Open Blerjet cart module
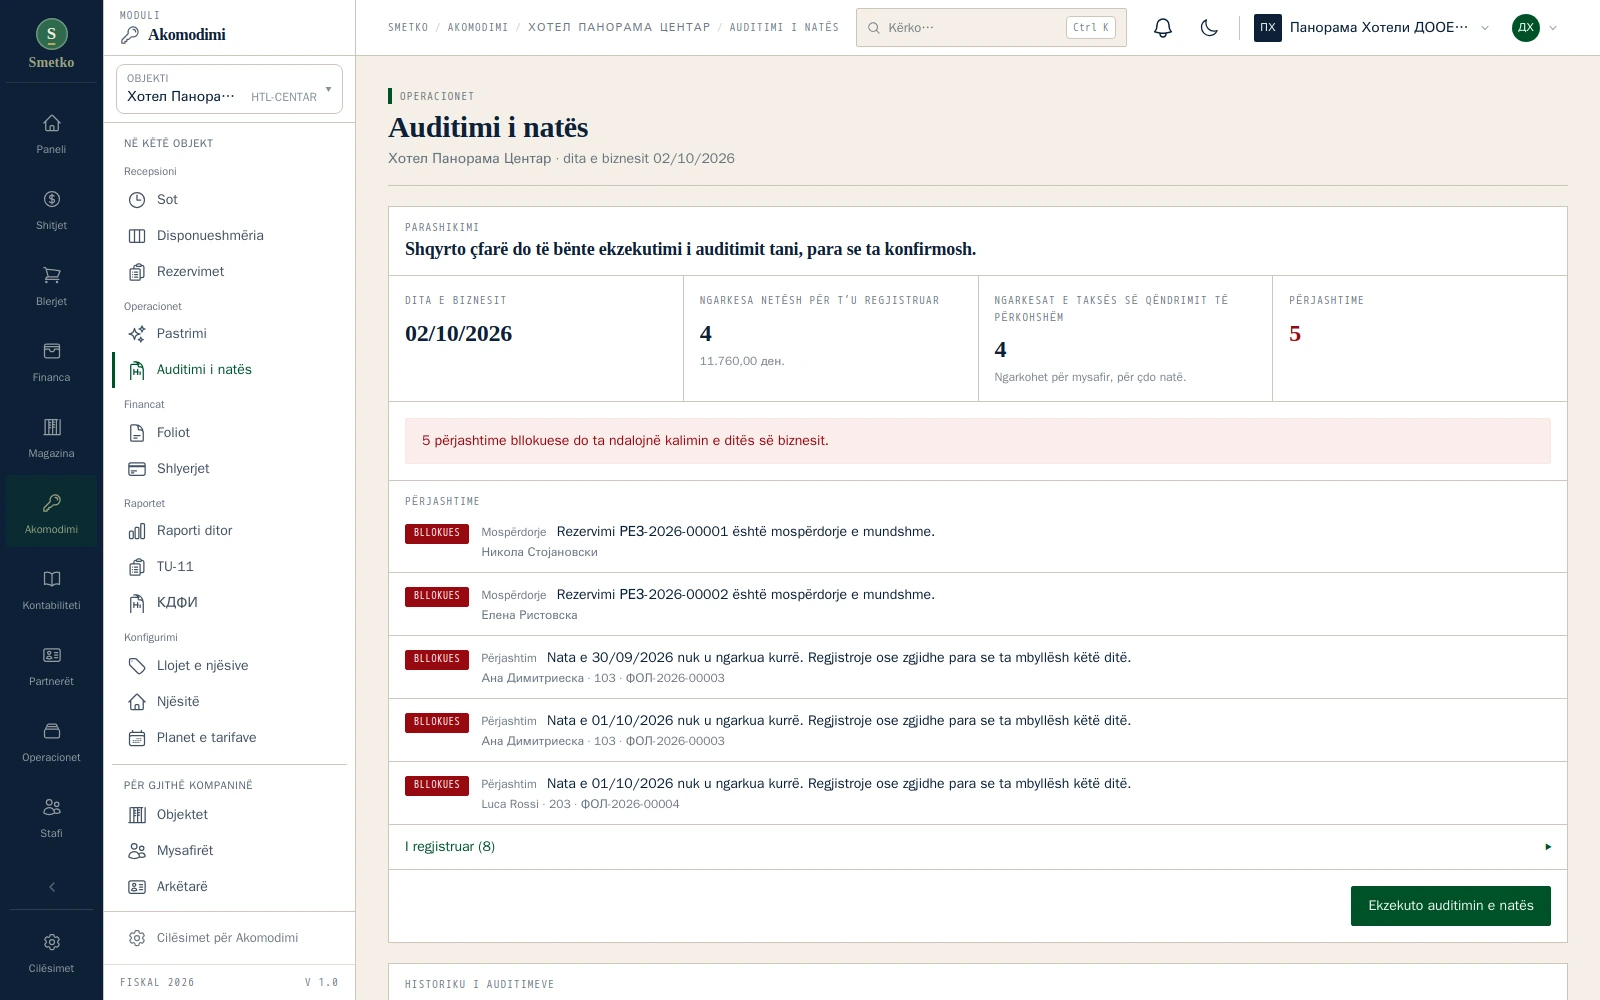The height and width of the screenshot is (1000, 1600). point(51,287)
